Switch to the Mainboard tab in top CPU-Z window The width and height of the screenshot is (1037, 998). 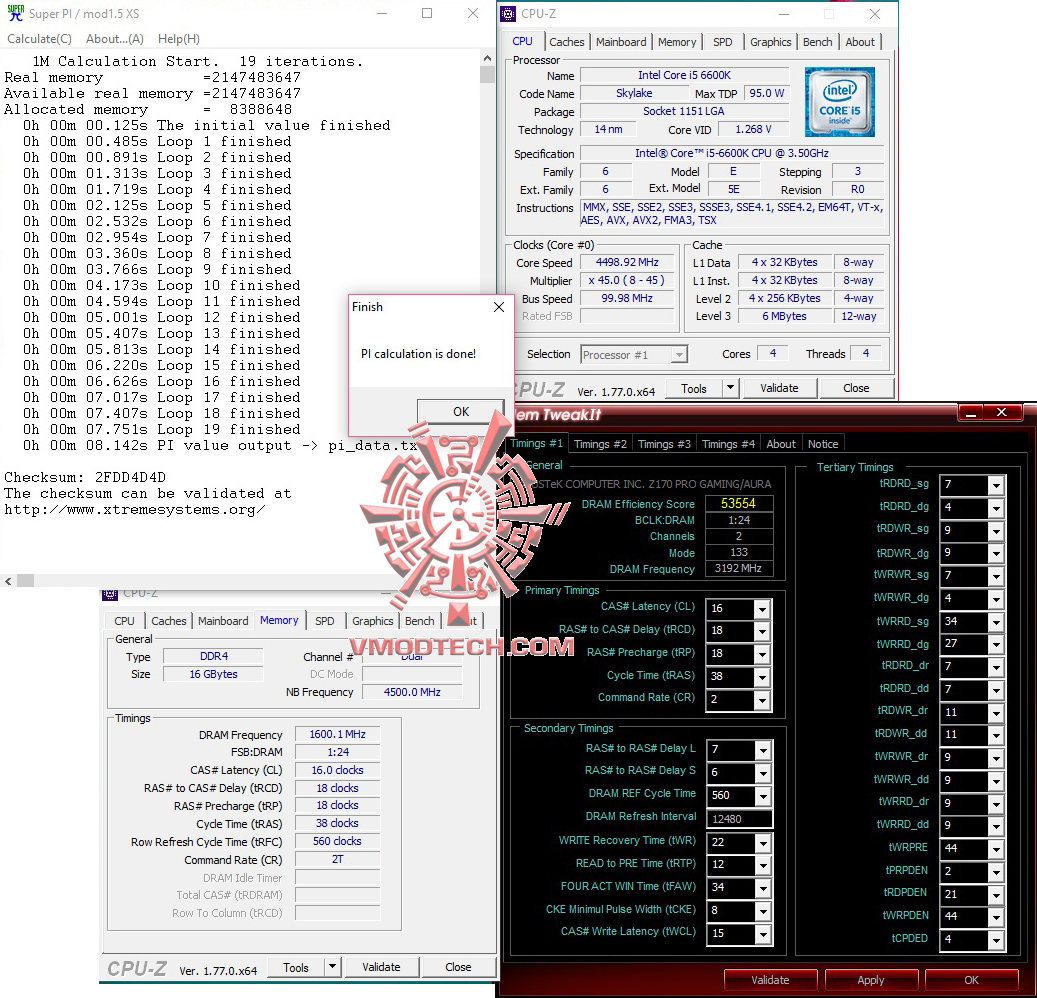621,42
